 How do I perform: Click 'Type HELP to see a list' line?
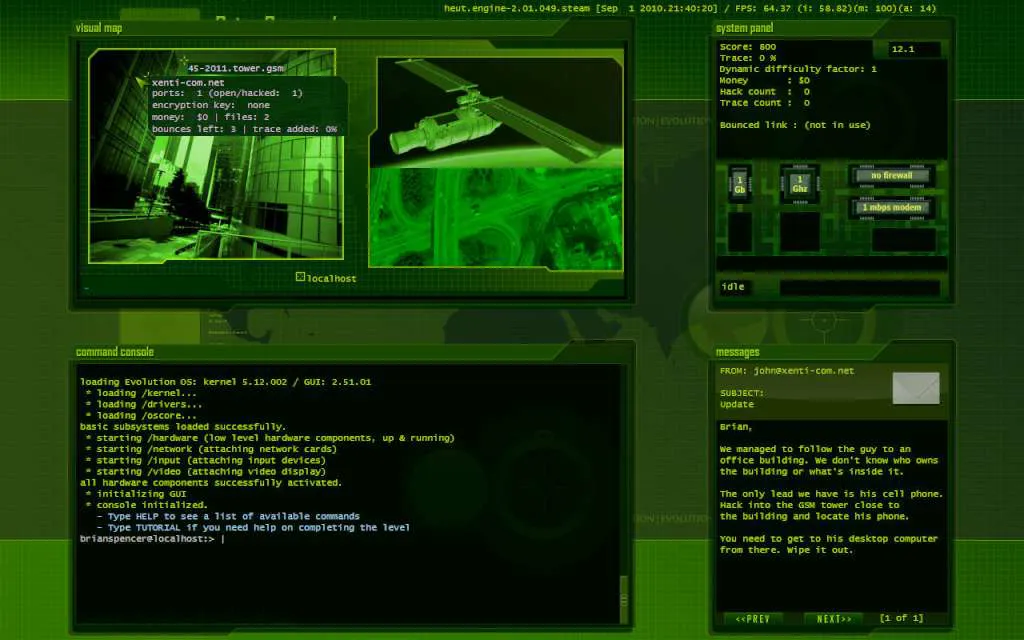pos(228,517)
